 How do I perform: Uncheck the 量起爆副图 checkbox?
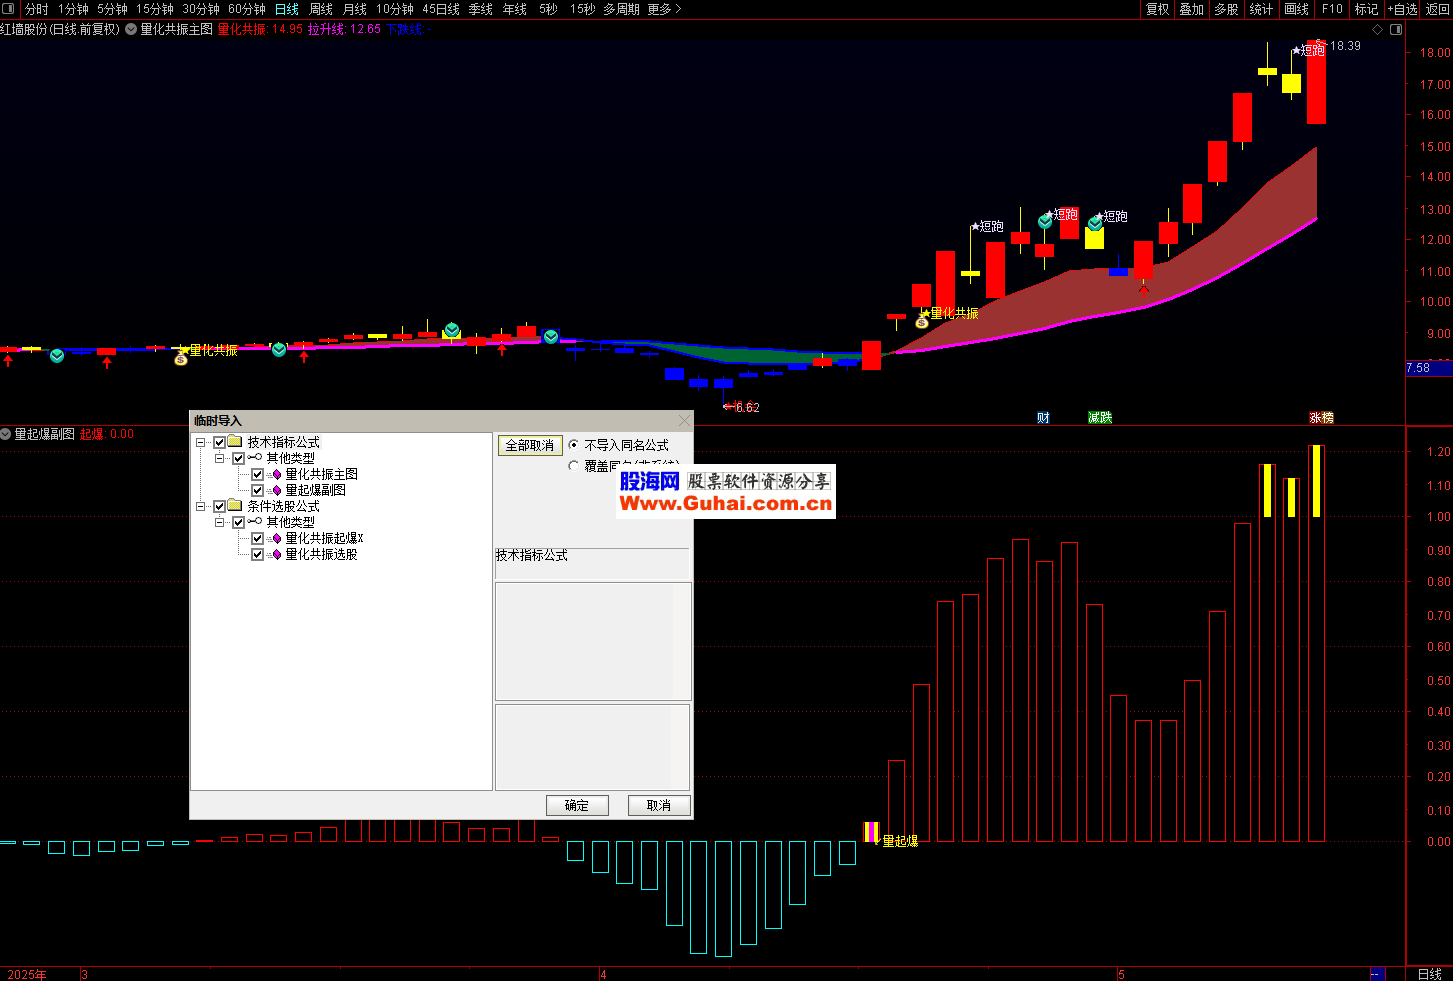257,490
